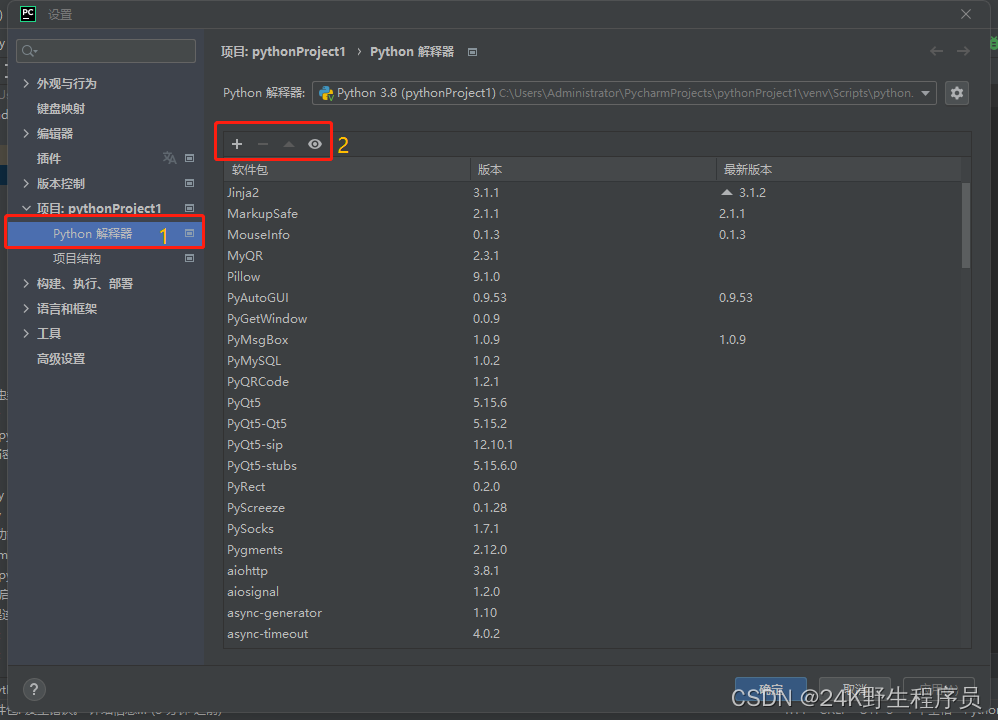This screenshot has height=720, width=998.
Task: Click the help question mark button
Action: (x=34, y=689)
